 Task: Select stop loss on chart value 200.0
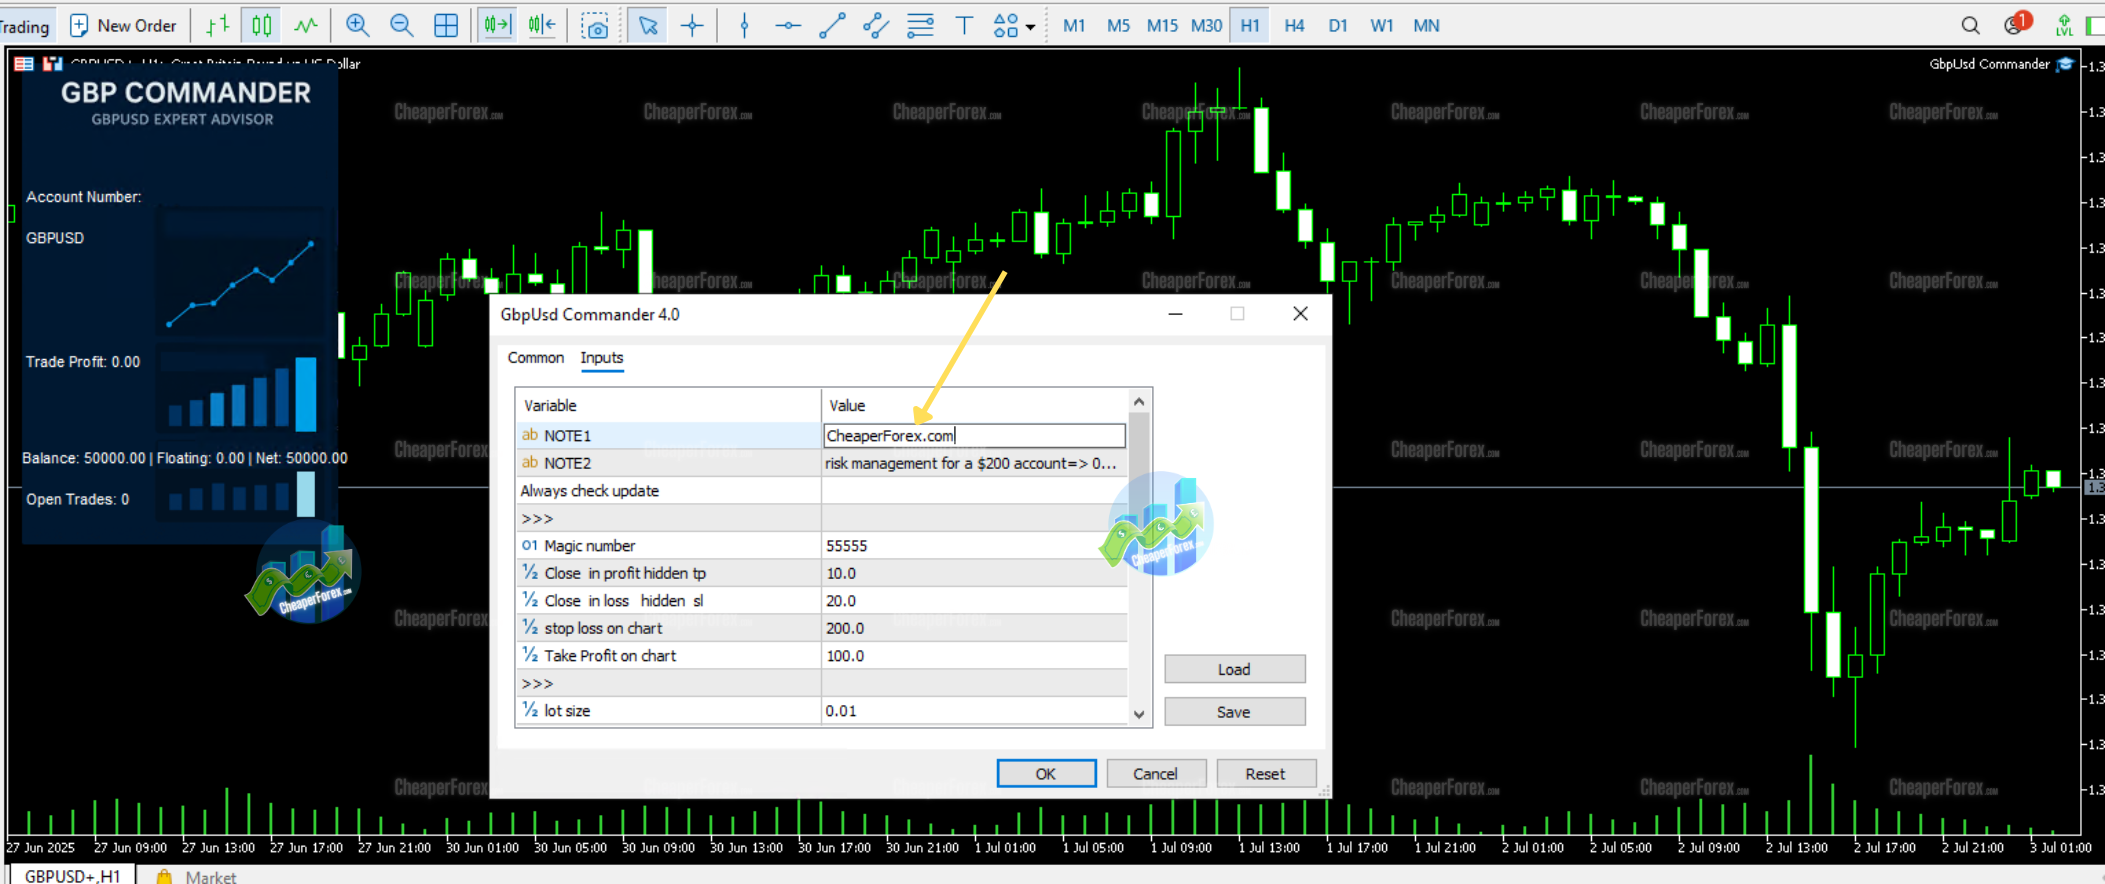point(974,628)
